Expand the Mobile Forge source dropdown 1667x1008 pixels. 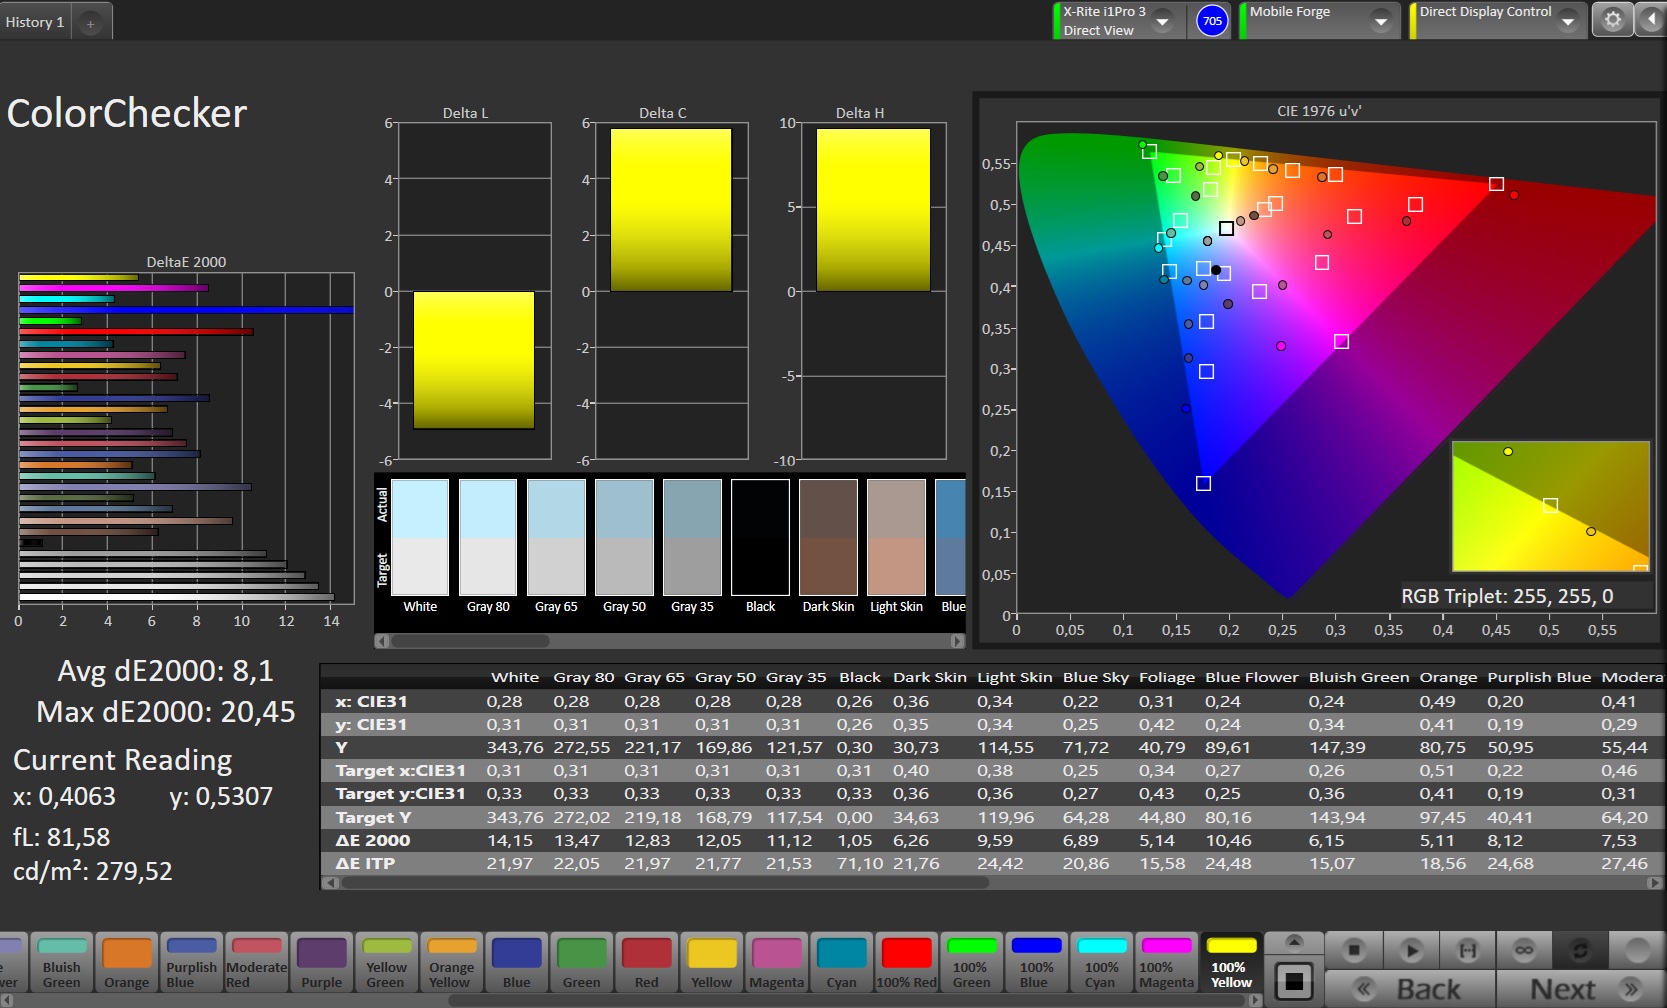coord(1380,21)
